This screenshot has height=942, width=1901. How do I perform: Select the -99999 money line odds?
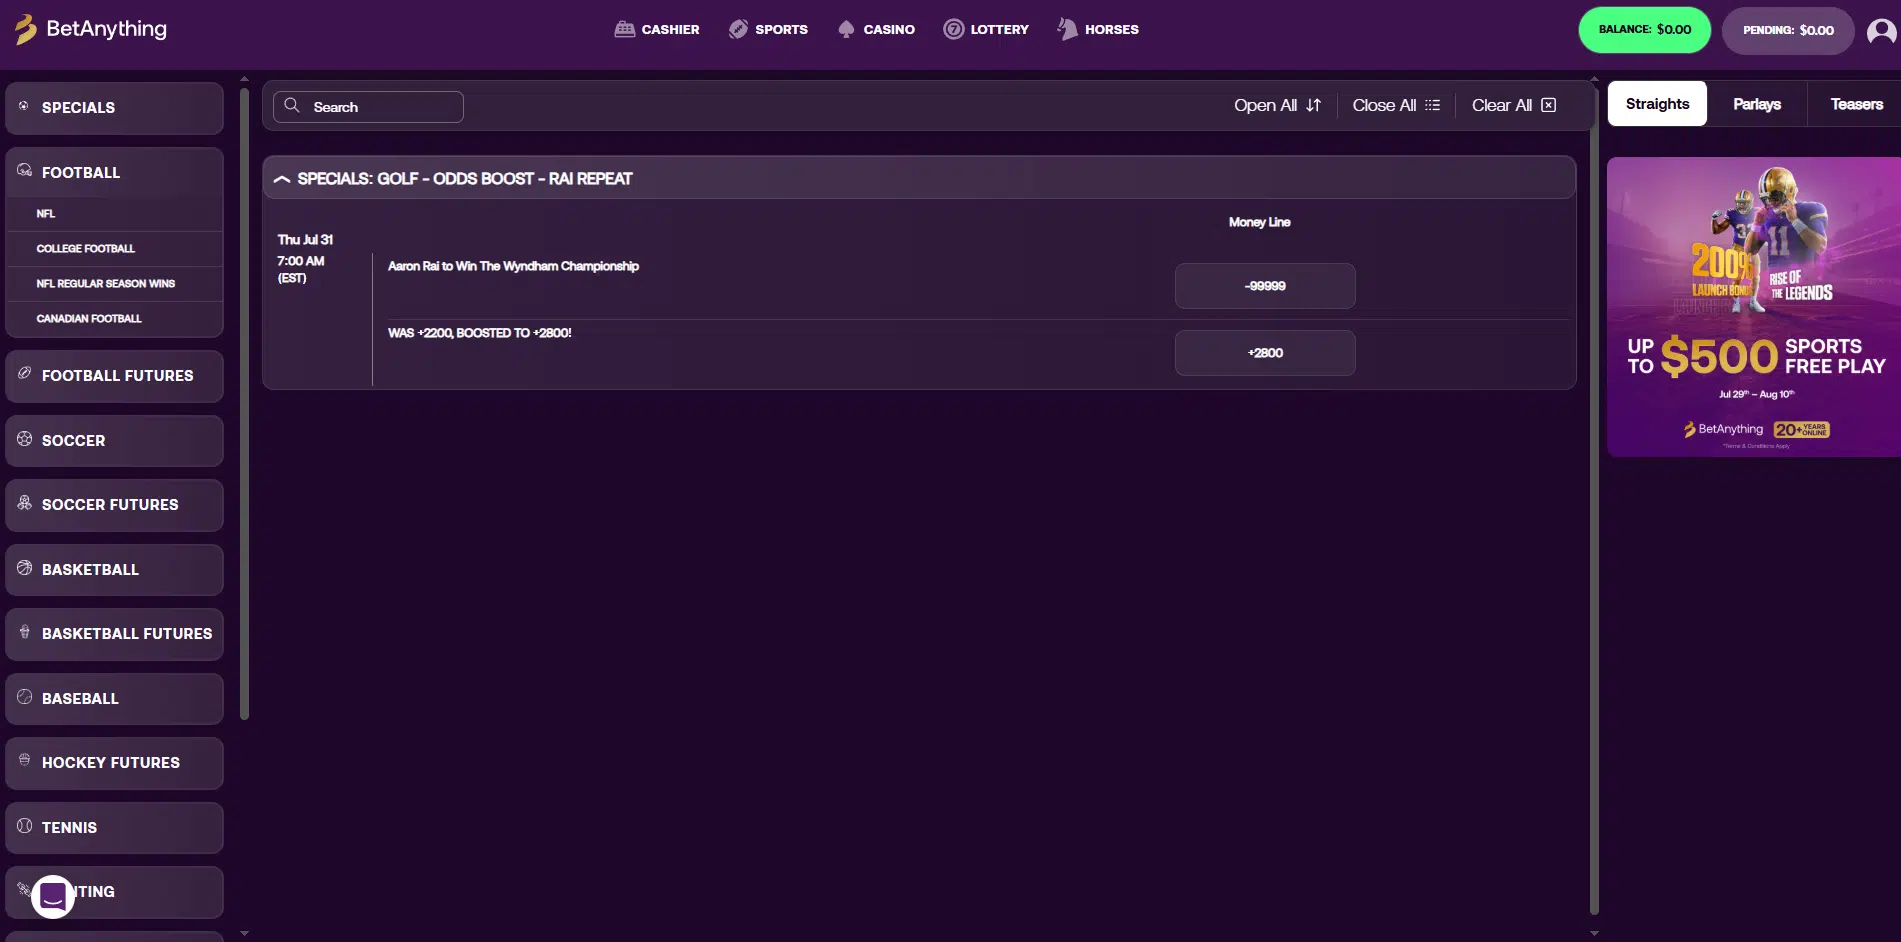(x=1265, y=286)
